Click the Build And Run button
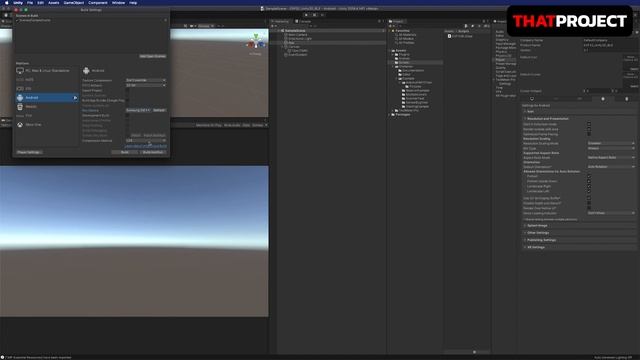The height and width of the screenshot is (360, 640). 153,152
